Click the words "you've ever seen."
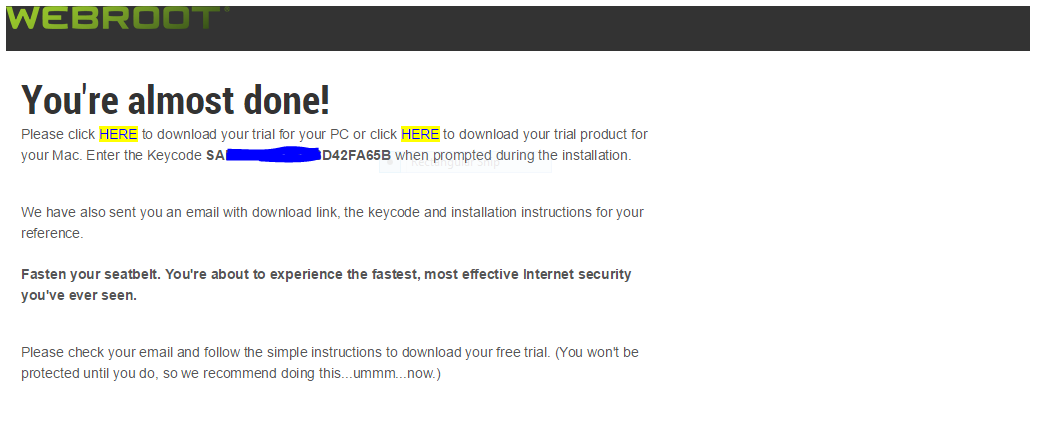 [78, 295]
